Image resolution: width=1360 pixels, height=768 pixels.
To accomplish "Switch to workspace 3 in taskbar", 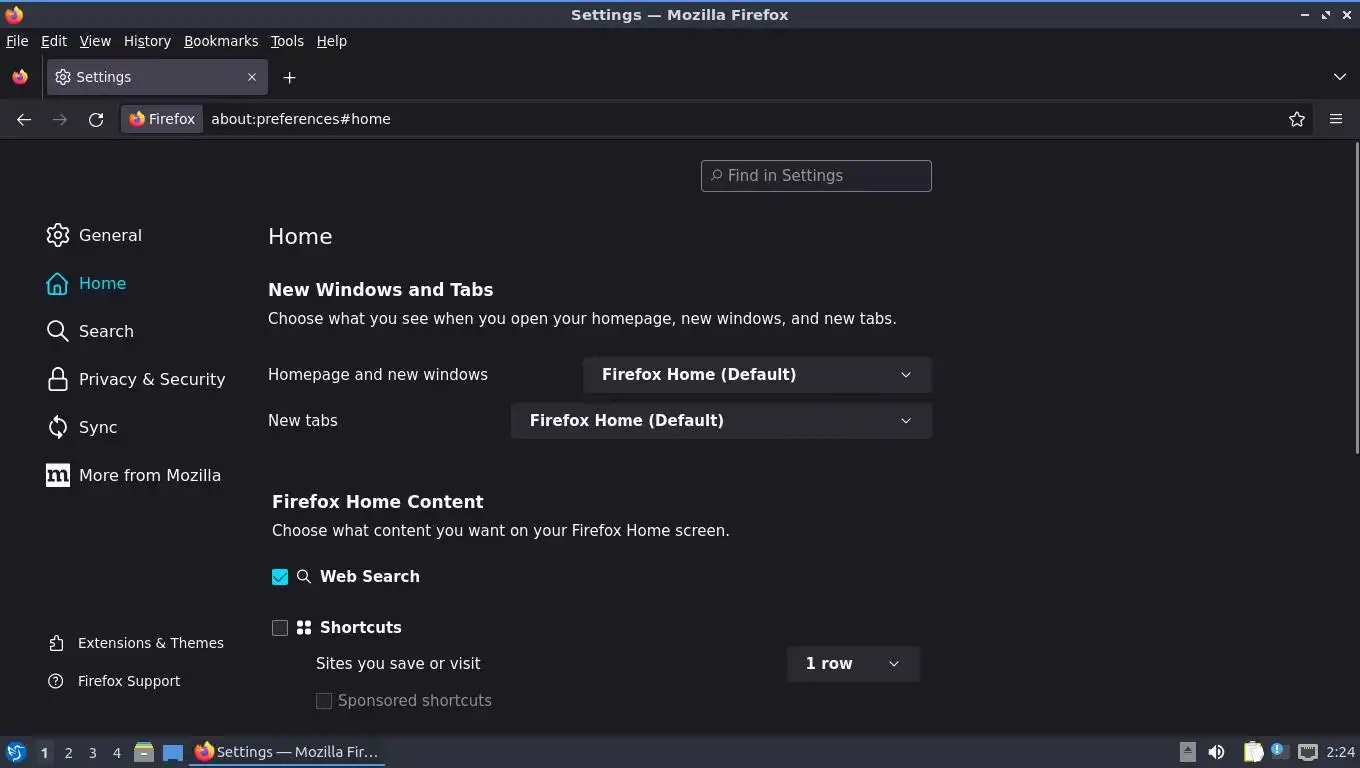I will pos(92,753).
